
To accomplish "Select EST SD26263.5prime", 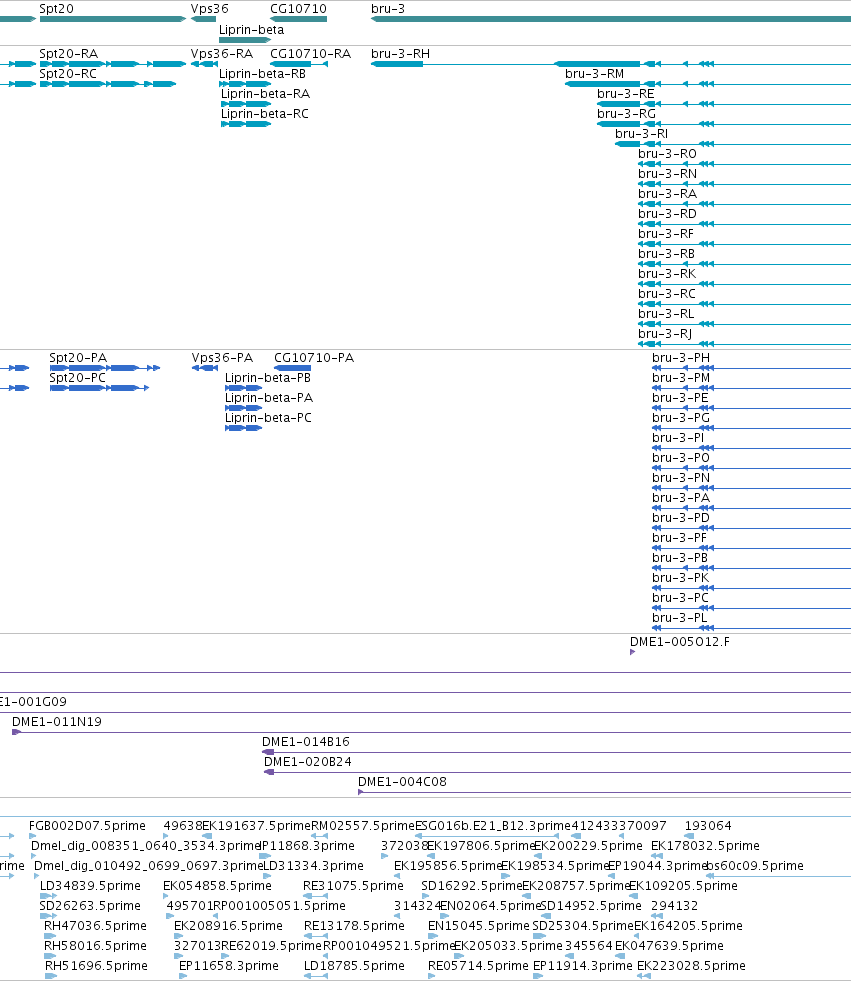I will pyautogui.click(x=90, y=906).
